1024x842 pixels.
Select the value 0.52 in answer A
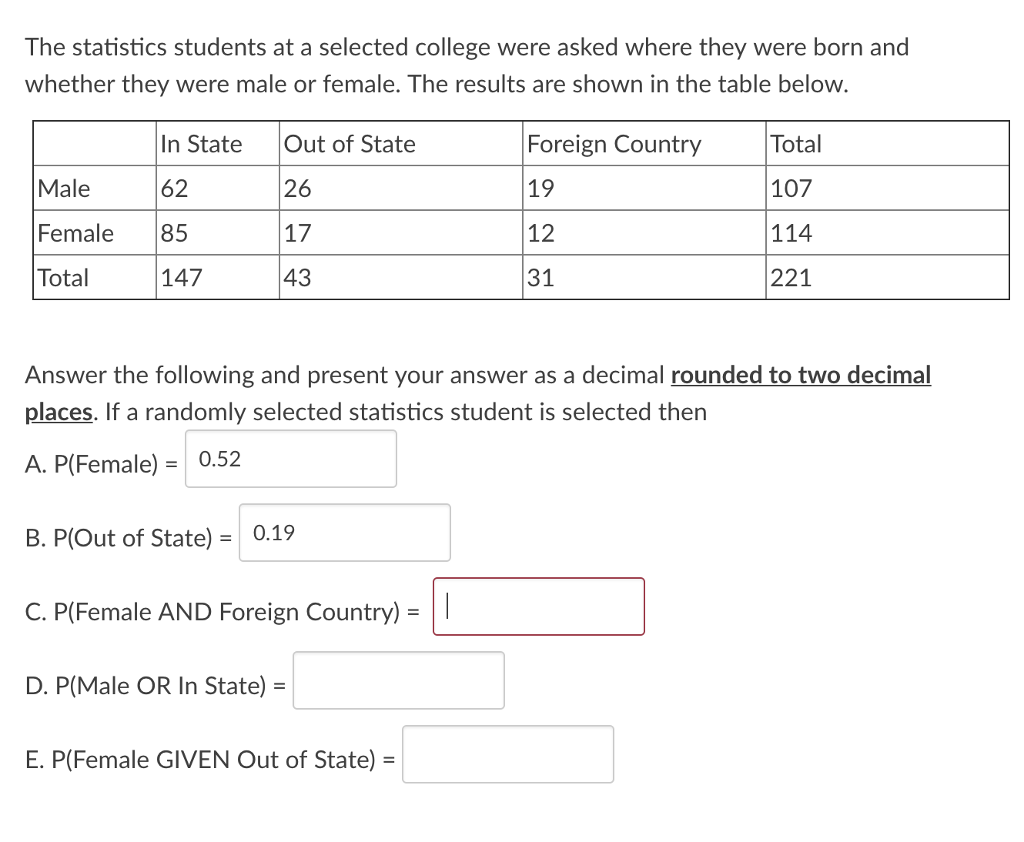218,460
